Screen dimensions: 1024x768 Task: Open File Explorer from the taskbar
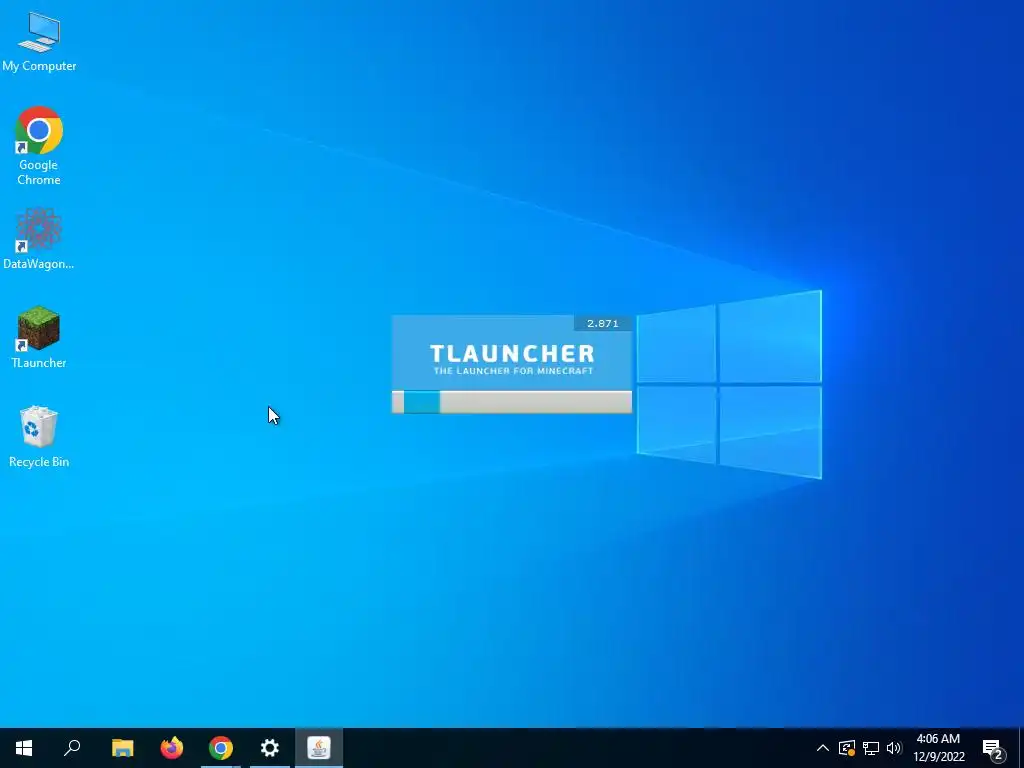(122, 748)
